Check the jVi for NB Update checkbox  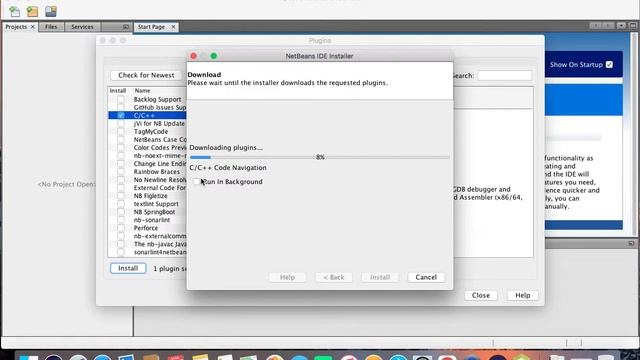click(121, 123)
